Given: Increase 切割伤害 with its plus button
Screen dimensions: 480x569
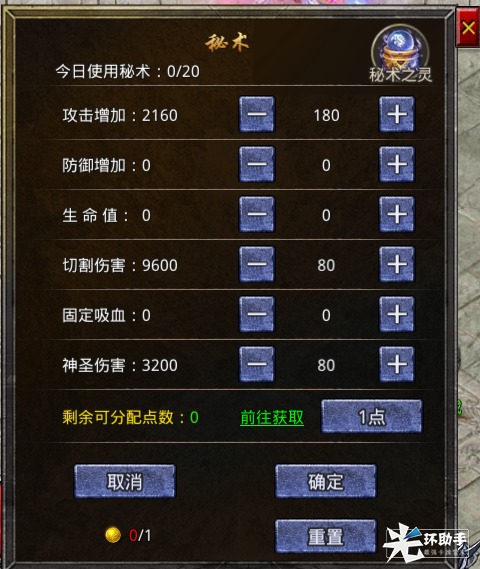Looking at the screenshot, I should pyautogui.click(x=397, y=264).
